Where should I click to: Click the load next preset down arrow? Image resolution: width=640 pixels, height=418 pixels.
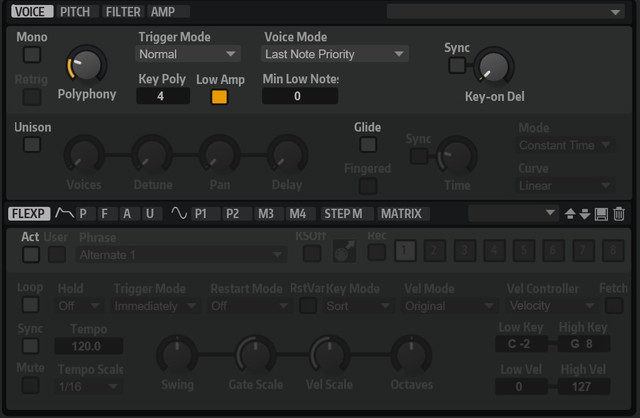(x=585, y=214)
